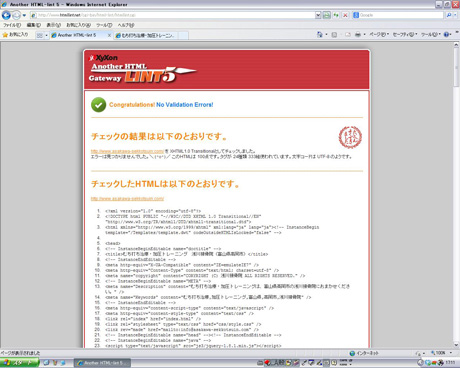460x368 pixels.
Task: Go back with the browser Back arrow
Action: pos(6,15)
